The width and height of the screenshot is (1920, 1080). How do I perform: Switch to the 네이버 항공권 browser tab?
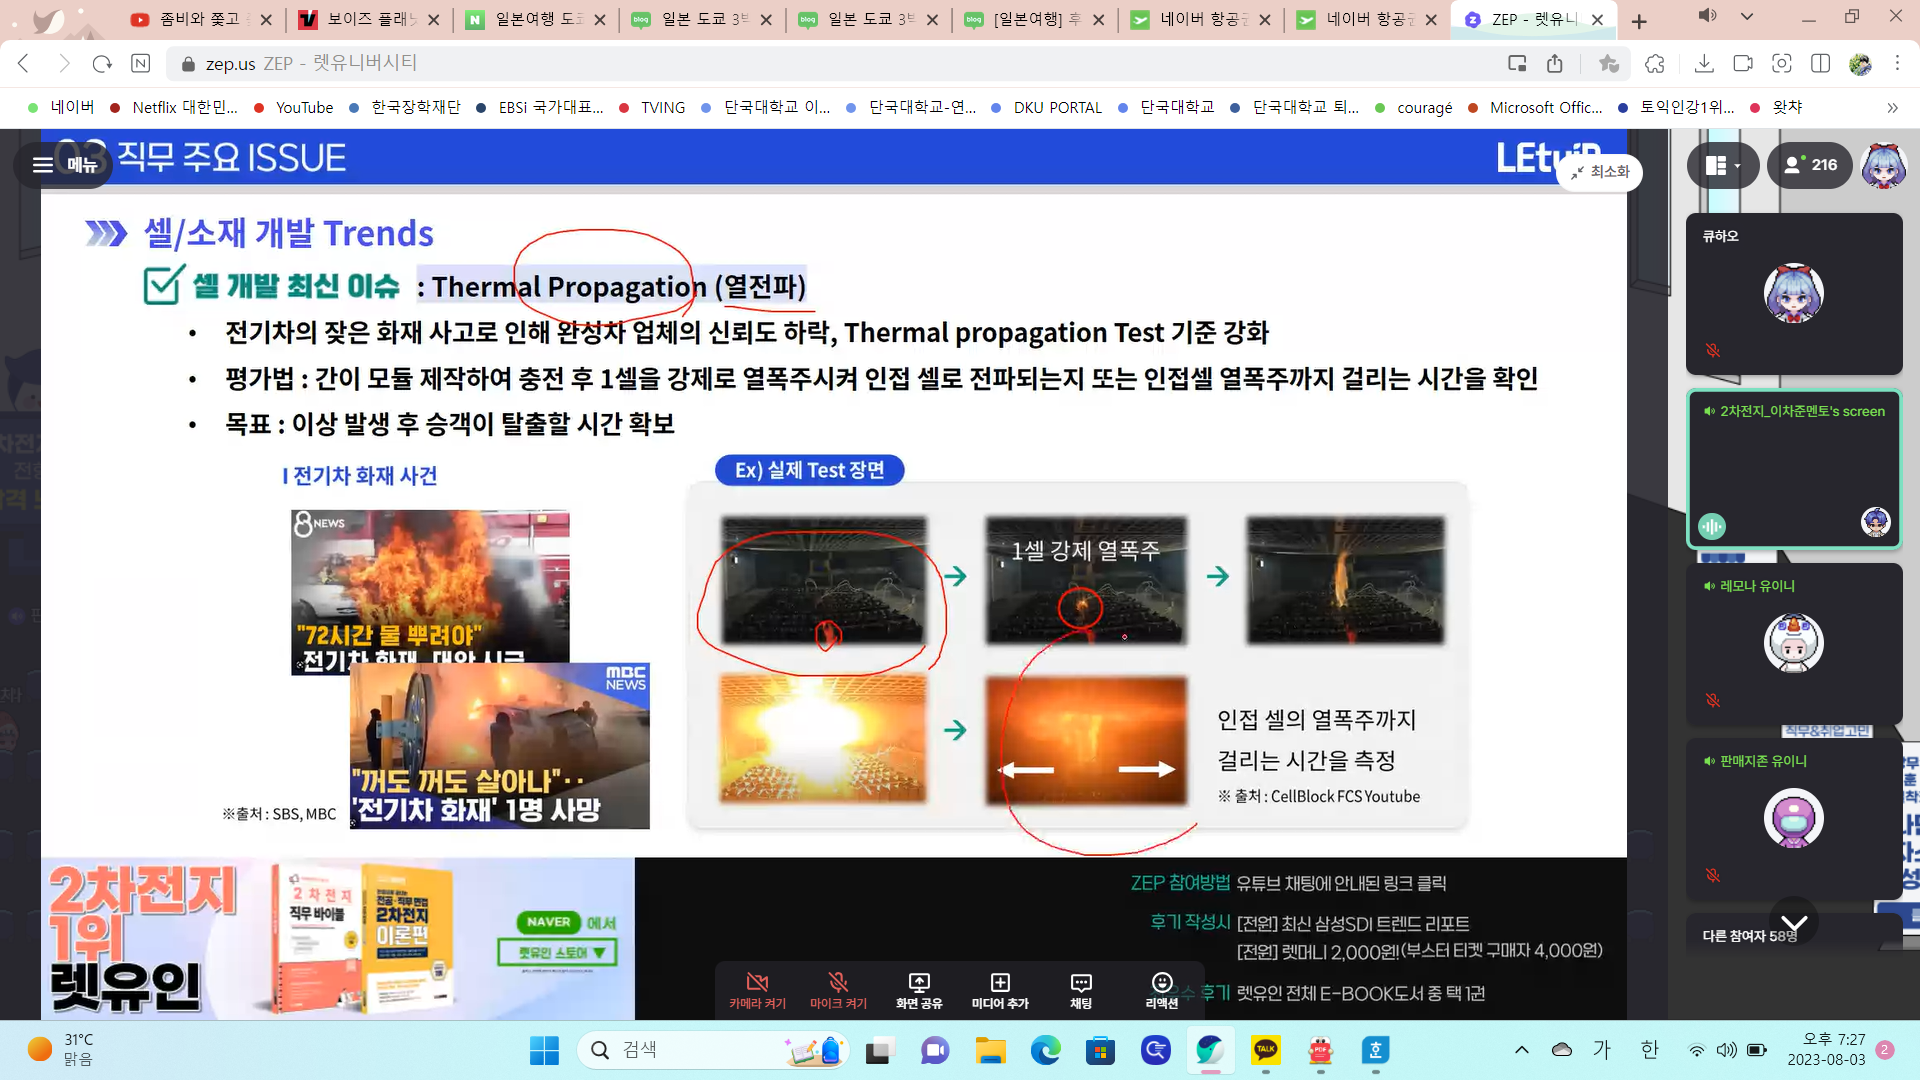coord(1202,19)
